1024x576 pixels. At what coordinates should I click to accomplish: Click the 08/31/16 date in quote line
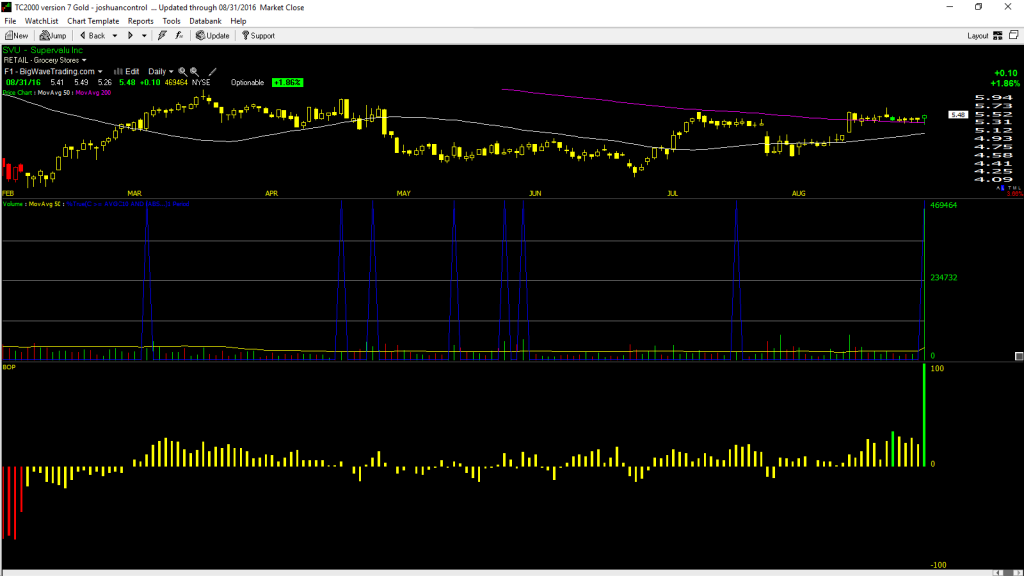pyautogui.click(x=24, y=83)
